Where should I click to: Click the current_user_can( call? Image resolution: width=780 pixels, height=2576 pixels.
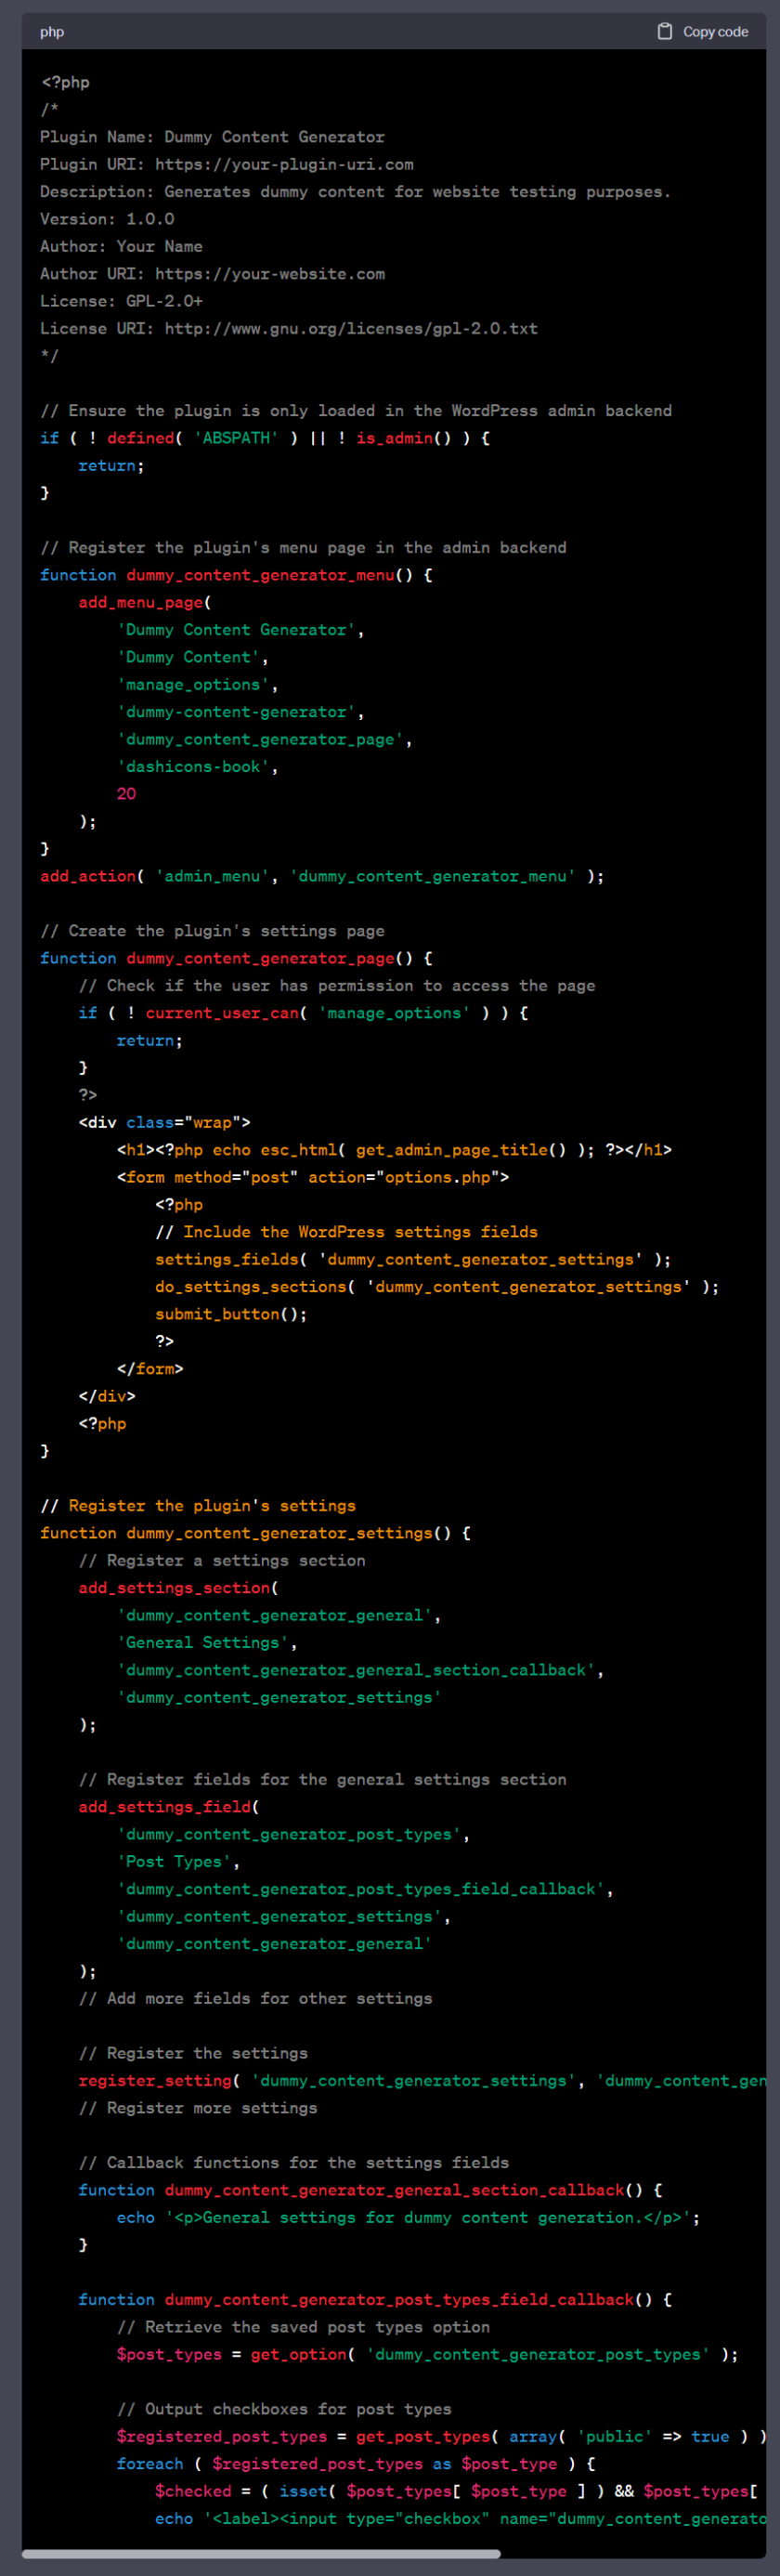tap(226, 1013)
